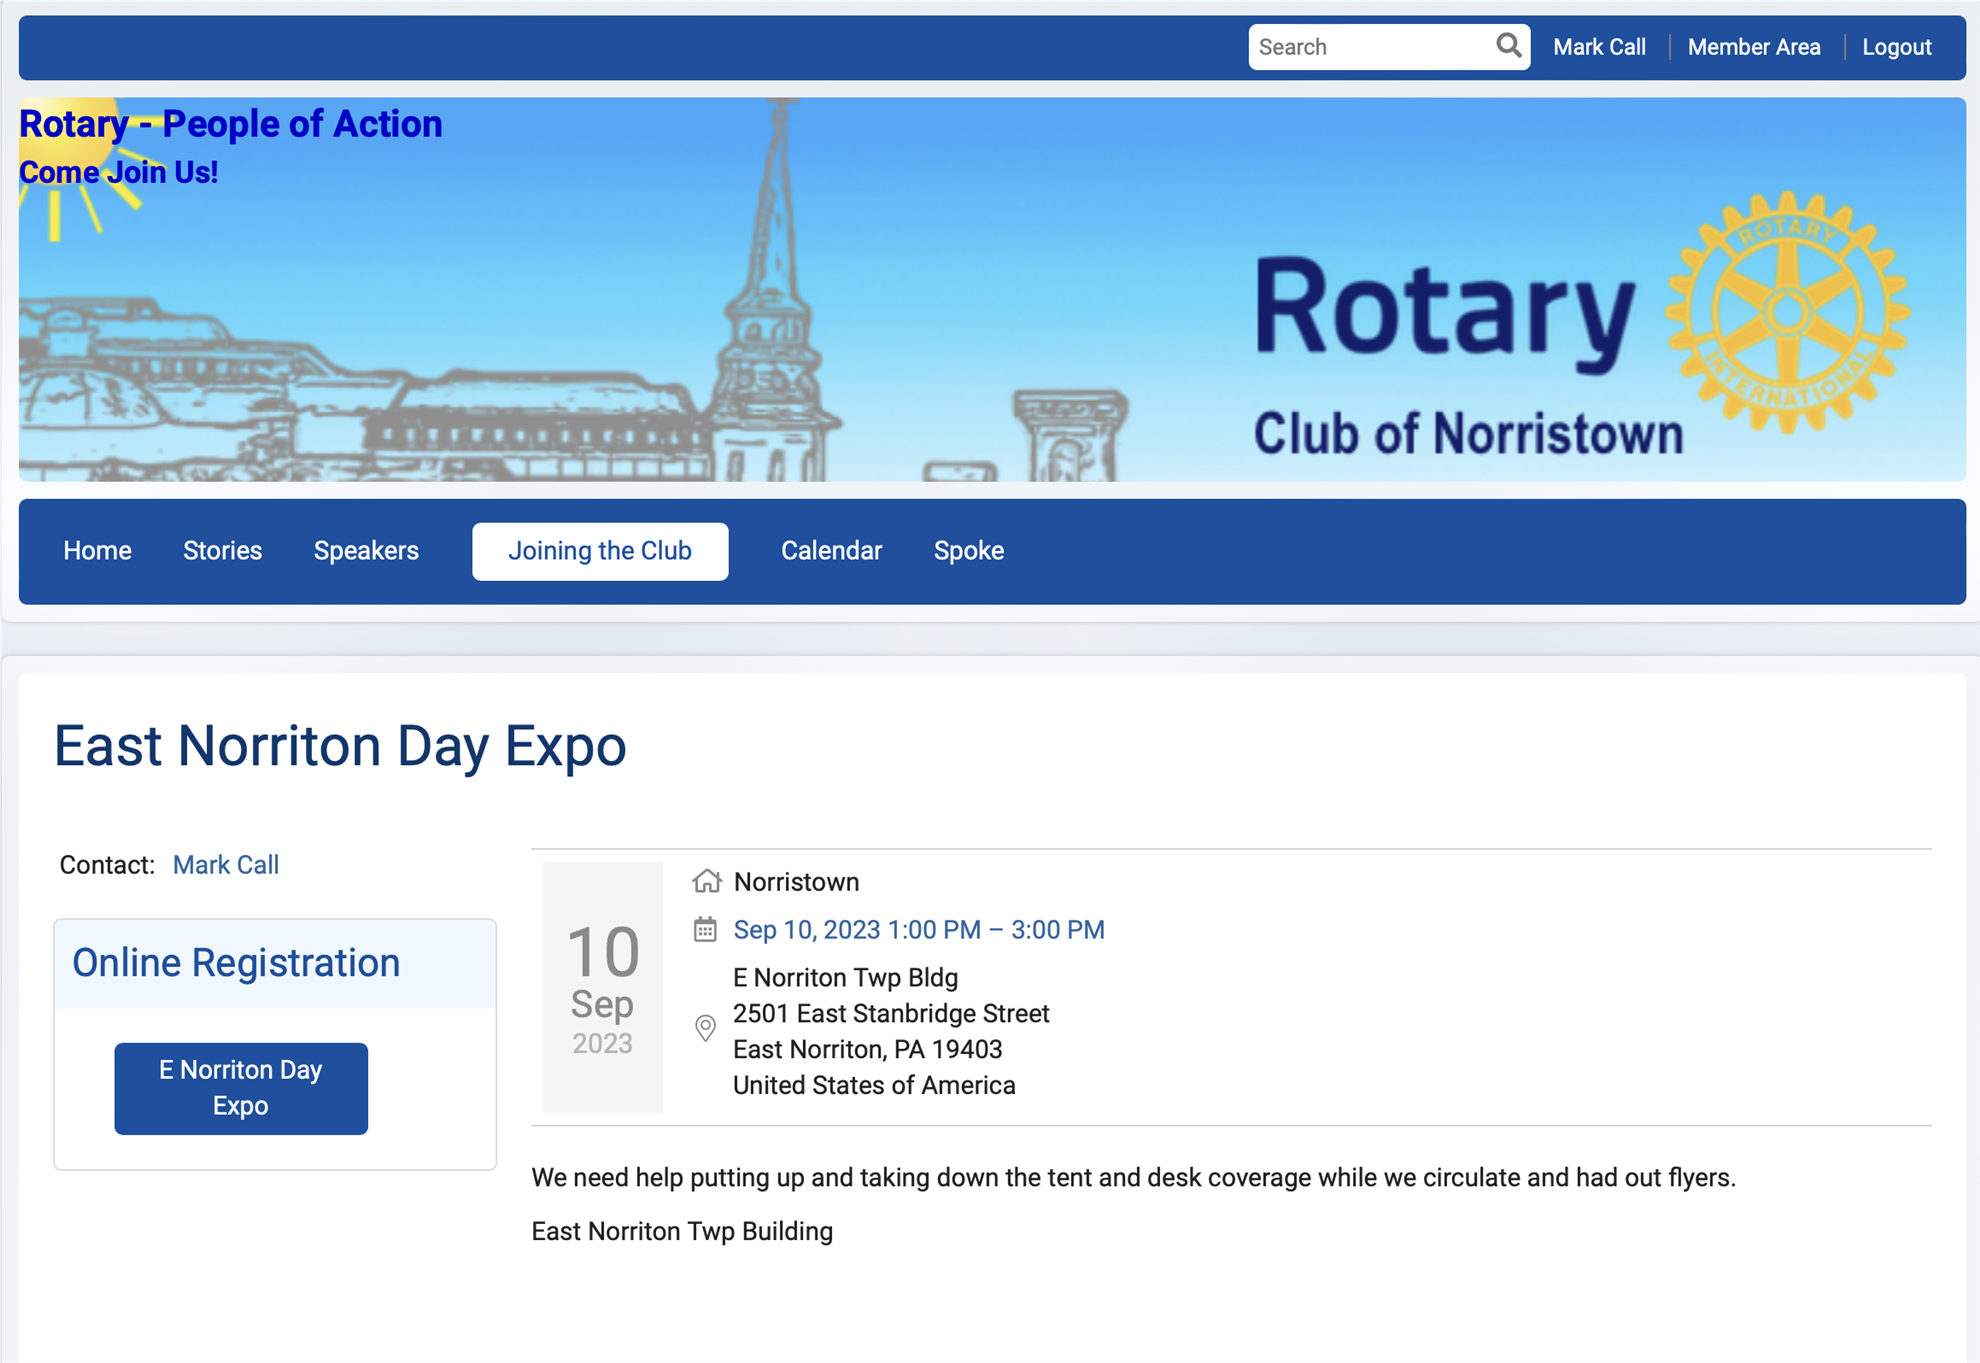This screenshot has height=1363, width=1980.
Task: Open the Mark Call profile link in the top bar
Action: pos(1599,47)
